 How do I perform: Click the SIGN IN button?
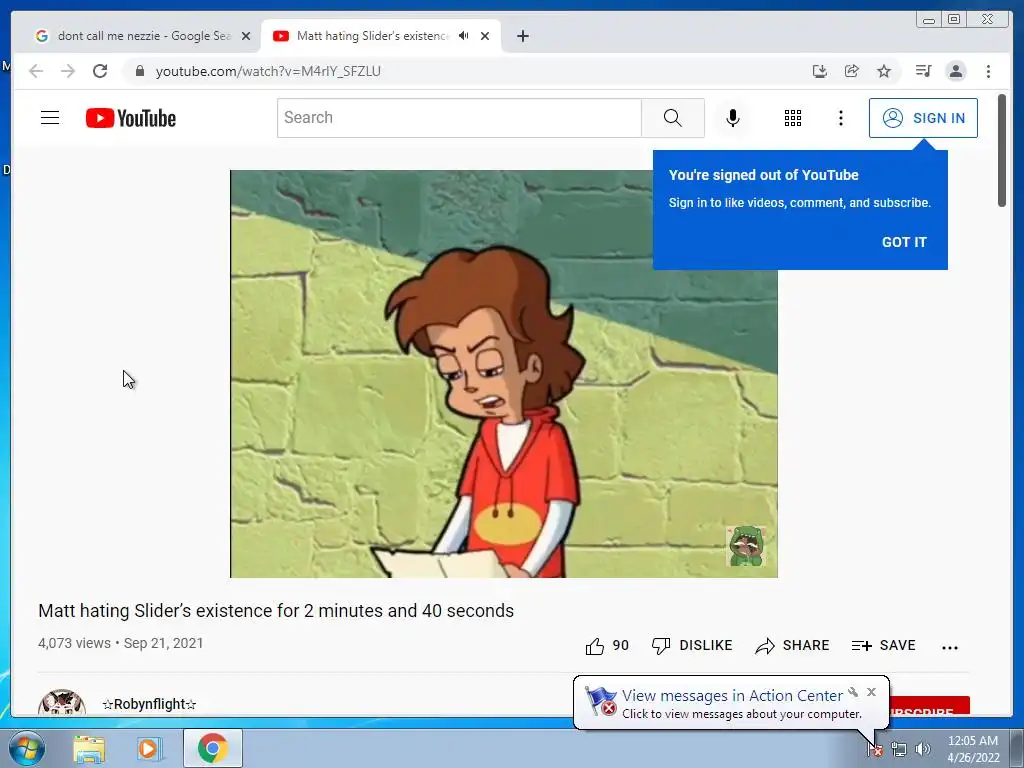point(923,118)
